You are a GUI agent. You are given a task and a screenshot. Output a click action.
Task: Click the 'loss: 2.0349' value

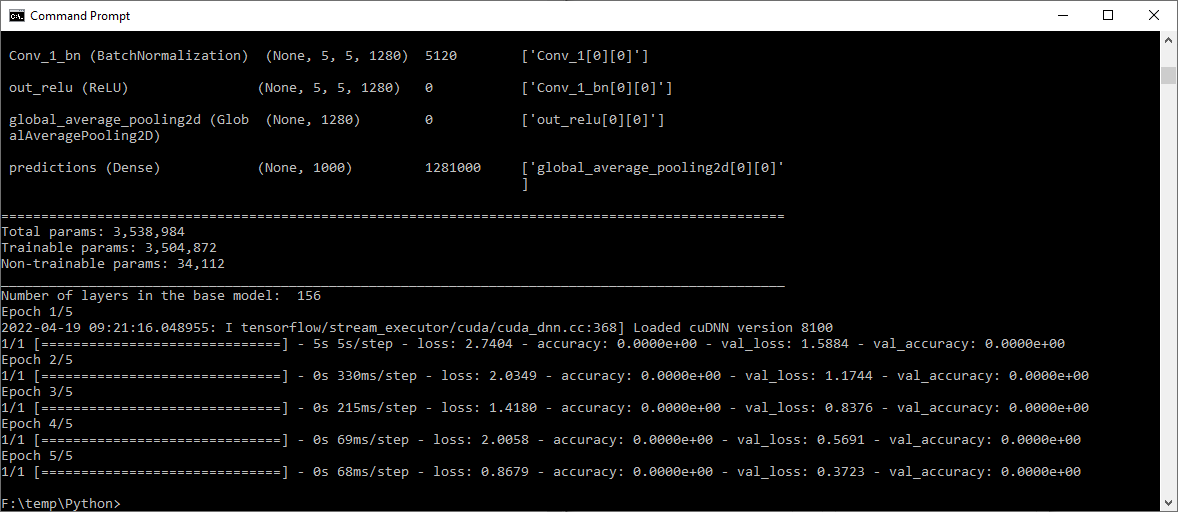pos(489,376)
